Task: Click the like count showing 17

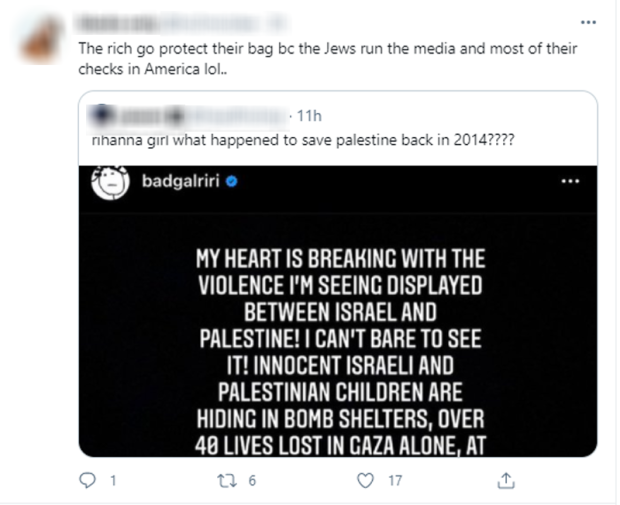Action: point(395,481)
